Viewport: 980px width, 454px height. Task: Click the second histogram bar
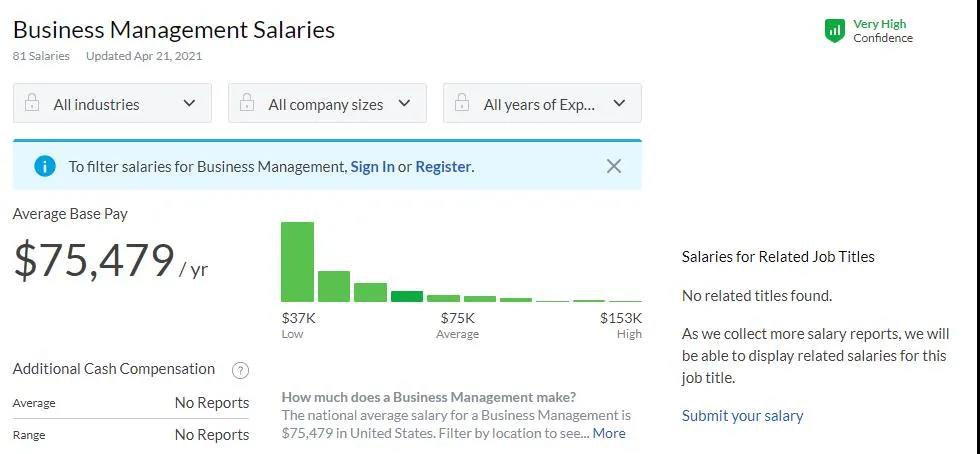coord(334,286)
